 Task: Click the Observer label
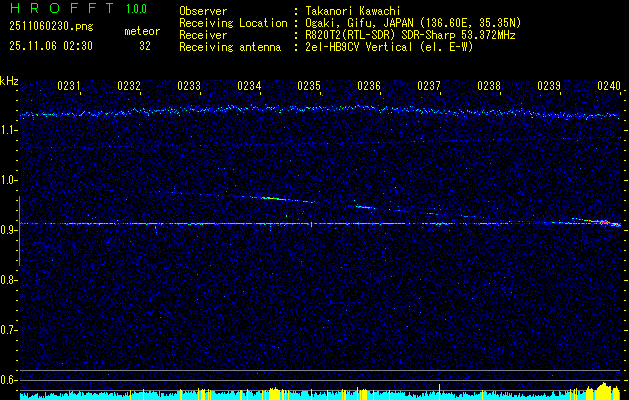(203, 11)
